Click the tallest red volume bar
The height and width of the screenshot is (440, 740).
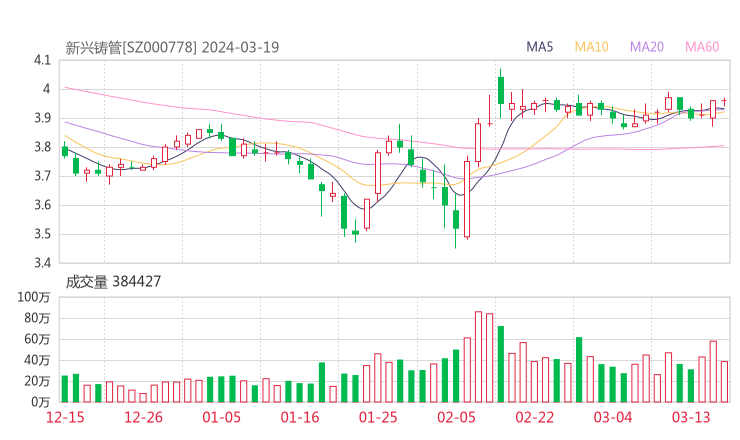pyautogui.click(x=478, y=356)
